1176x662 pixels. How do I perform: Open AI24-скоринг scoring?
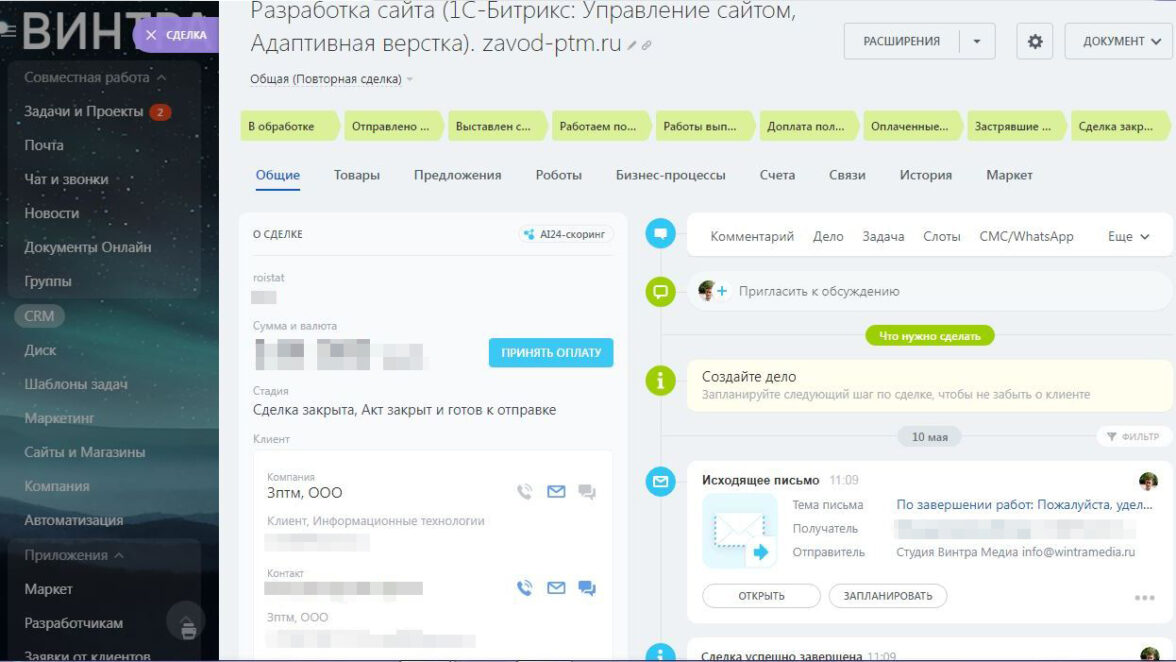(x=566, y=235)
